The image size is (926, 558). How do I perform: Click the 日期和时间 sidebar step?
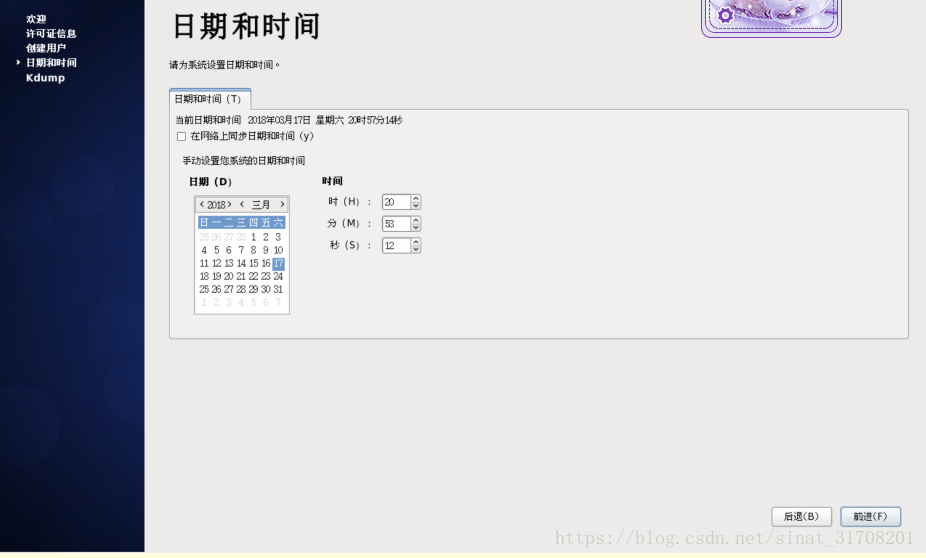51,63
